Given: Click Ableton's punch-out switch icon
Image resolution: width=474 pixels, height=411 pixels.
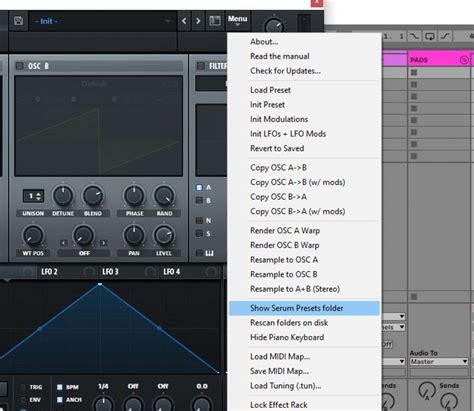Looking at the screenshot, I should click(446, 36).
